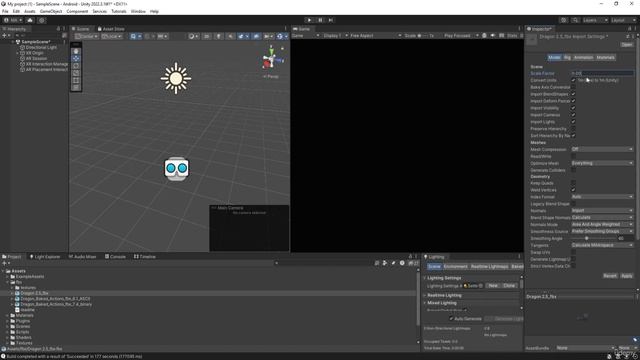Lock the Hierarchy panel

(58, 29)
